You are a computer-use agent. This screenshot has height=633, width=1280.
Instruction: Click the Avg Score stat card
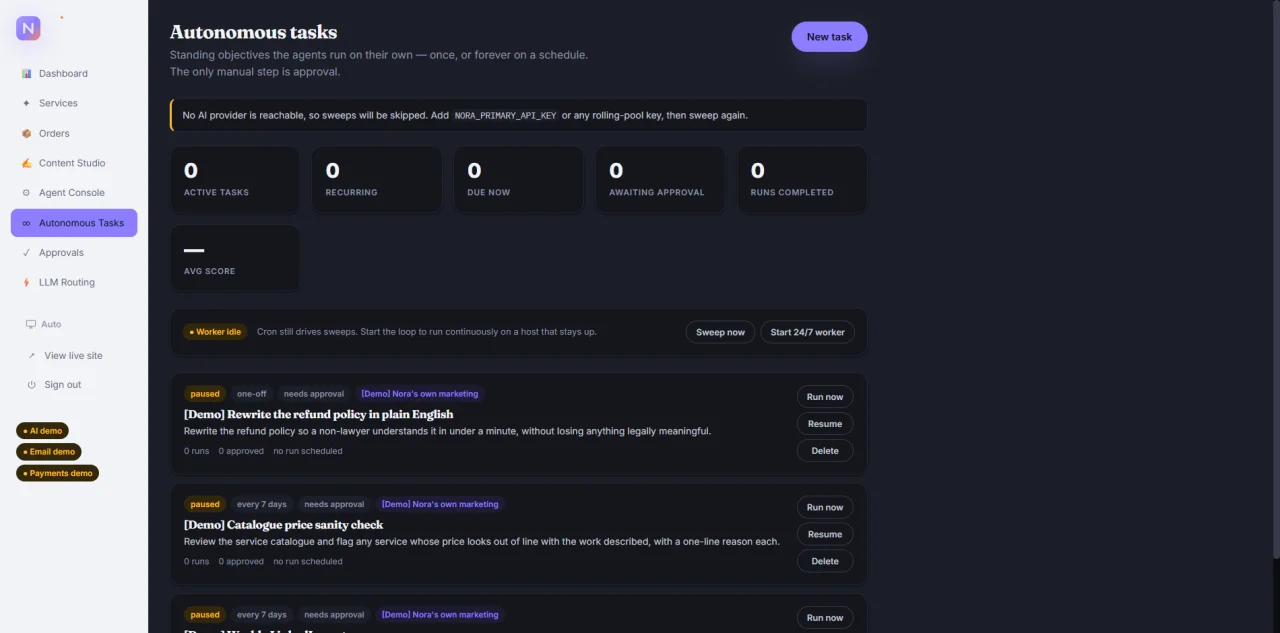point(235,258)
